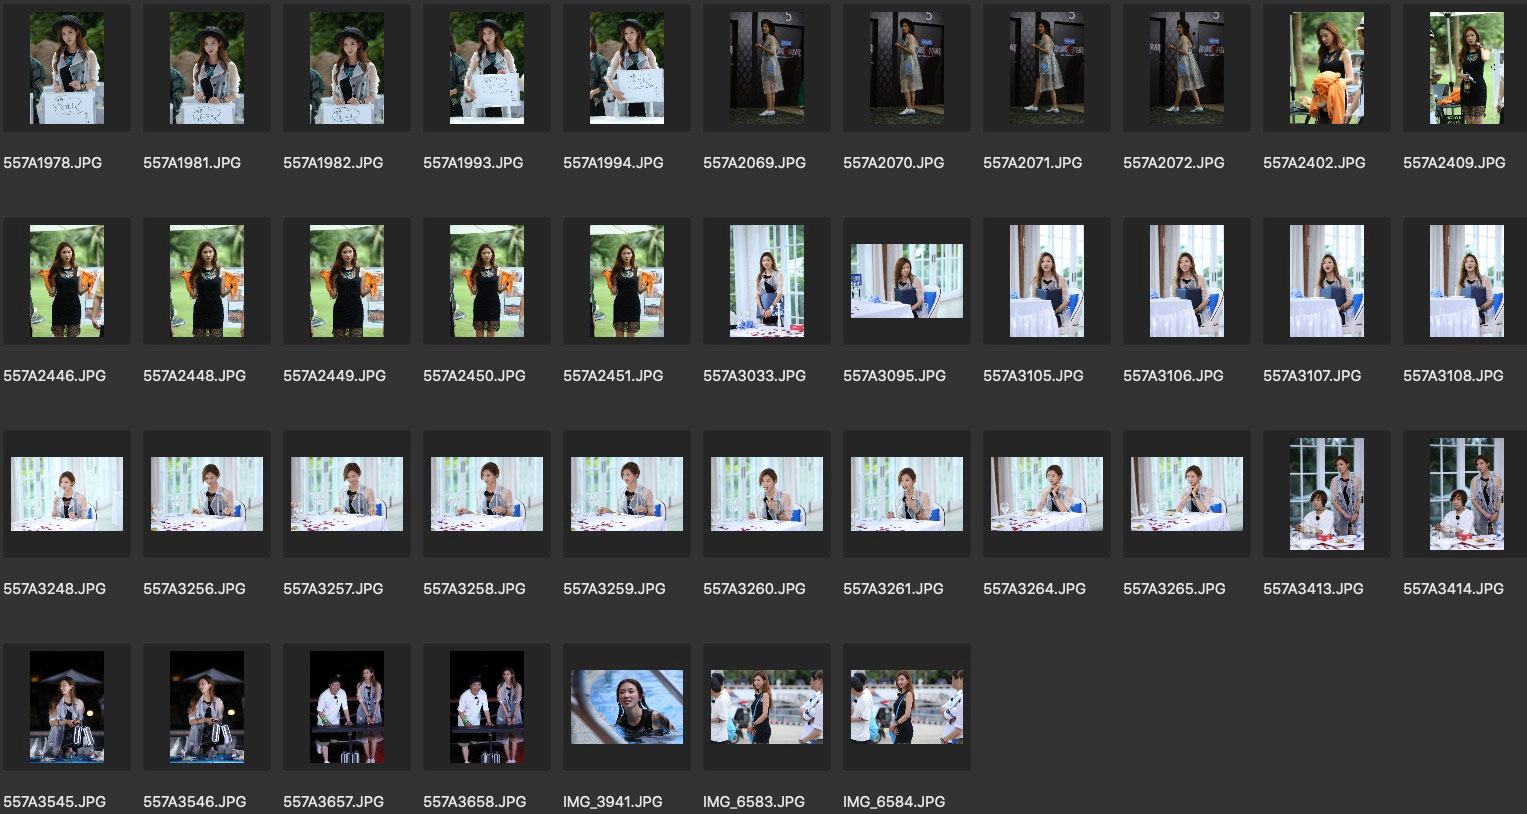
Task: Select night photo 557A3545.JPG
Action: coord(67,707)
